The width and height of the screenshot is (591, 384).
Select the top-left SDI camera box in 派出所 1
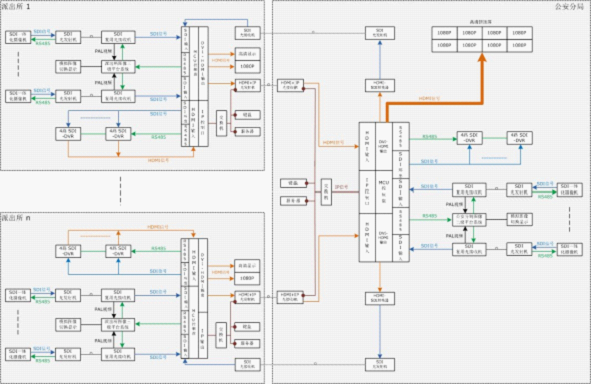18,37
